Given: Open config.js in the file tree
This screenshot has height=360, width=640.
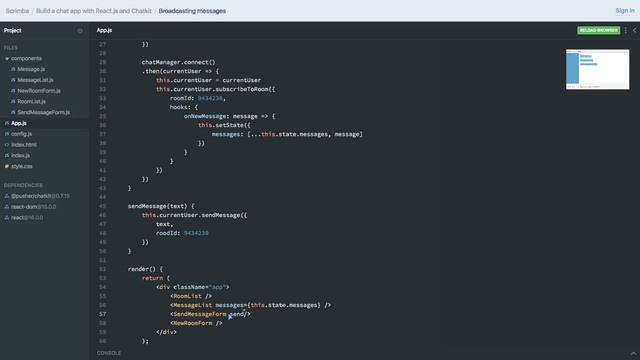Looking at the screenshot, I should tap(21, 134).
